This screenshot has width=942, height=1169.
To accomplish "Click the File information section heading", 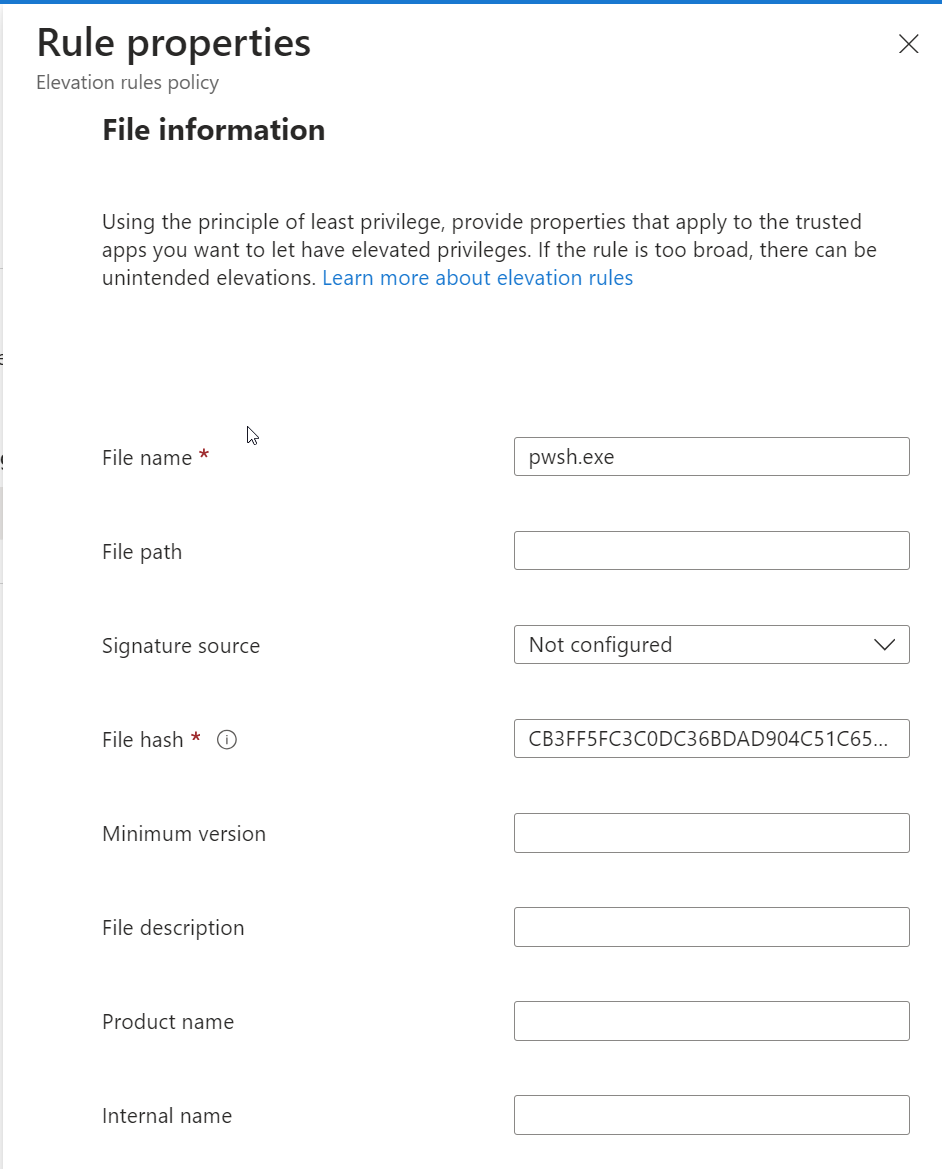I will (213, 129).
